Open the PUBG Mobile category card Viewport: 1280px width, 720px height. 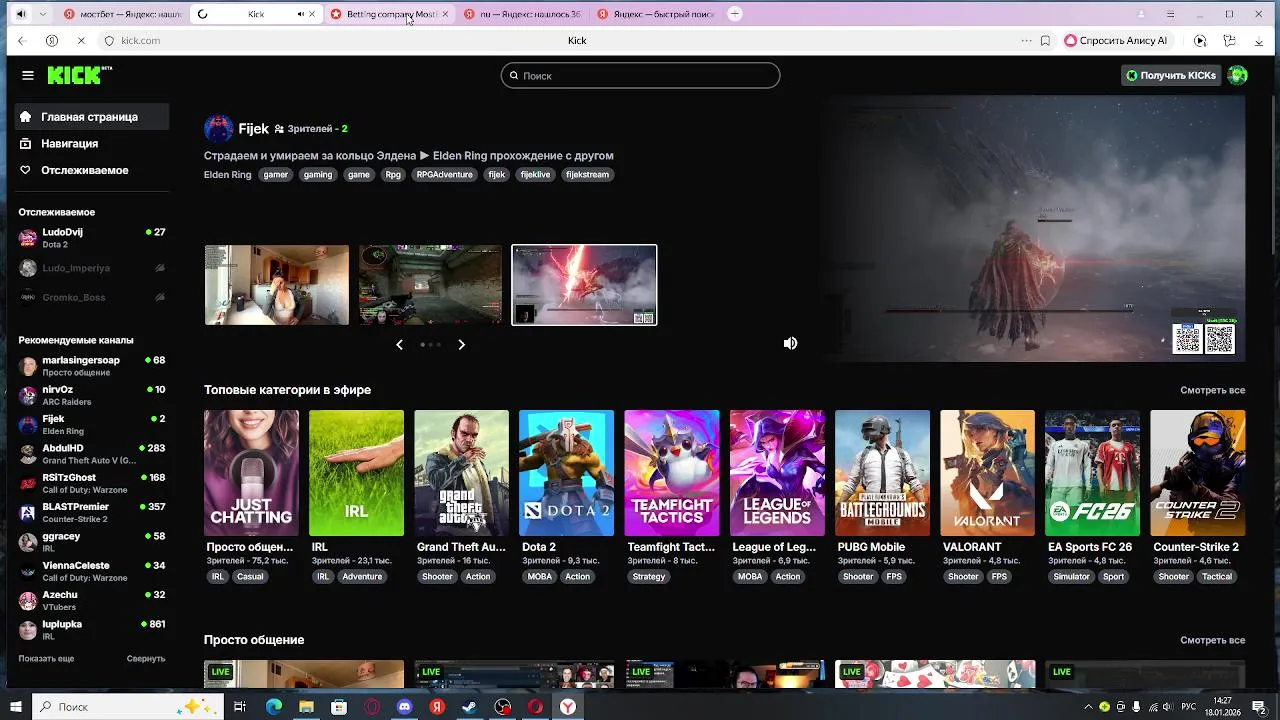click(x=882, y=473)
